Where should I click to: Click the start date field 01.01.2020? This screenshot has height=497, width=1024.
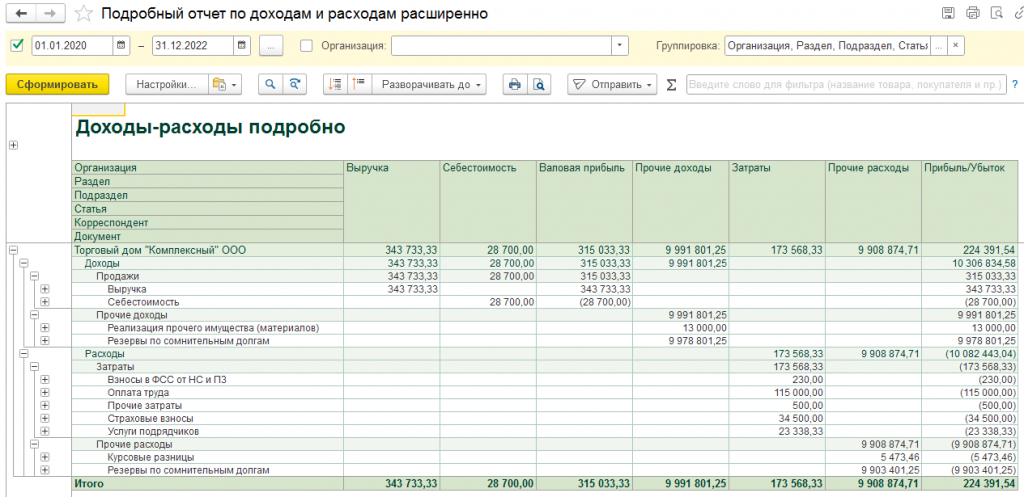(x=72, y=46)
